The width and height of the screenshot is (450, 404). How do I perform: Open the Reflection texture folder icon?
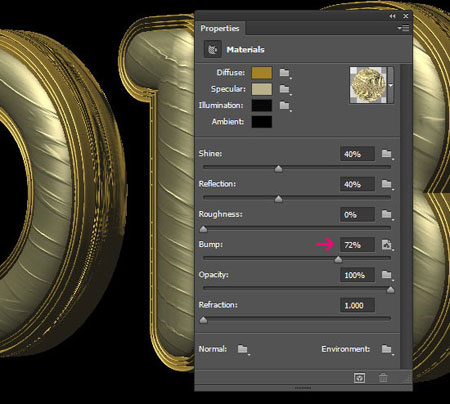(387, 184)
